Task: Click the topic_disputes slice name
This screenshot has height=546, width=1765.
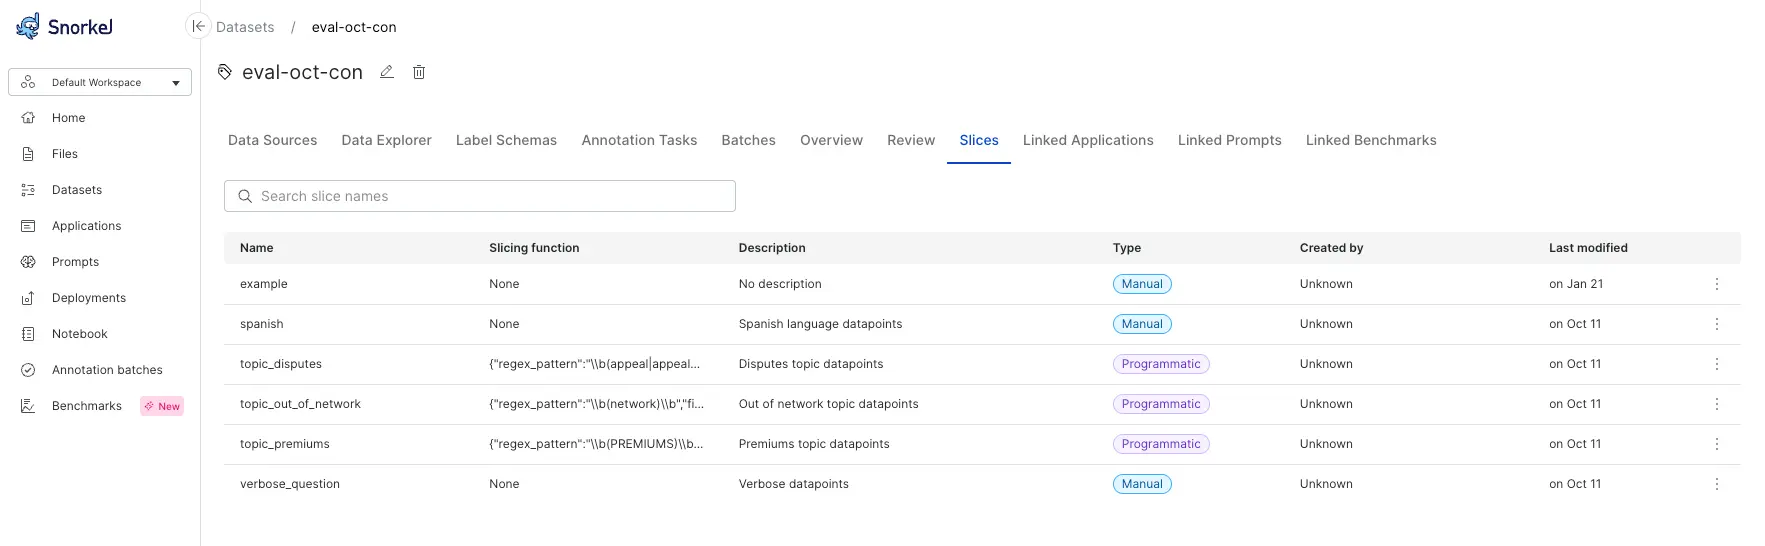Action: point(281,364)
